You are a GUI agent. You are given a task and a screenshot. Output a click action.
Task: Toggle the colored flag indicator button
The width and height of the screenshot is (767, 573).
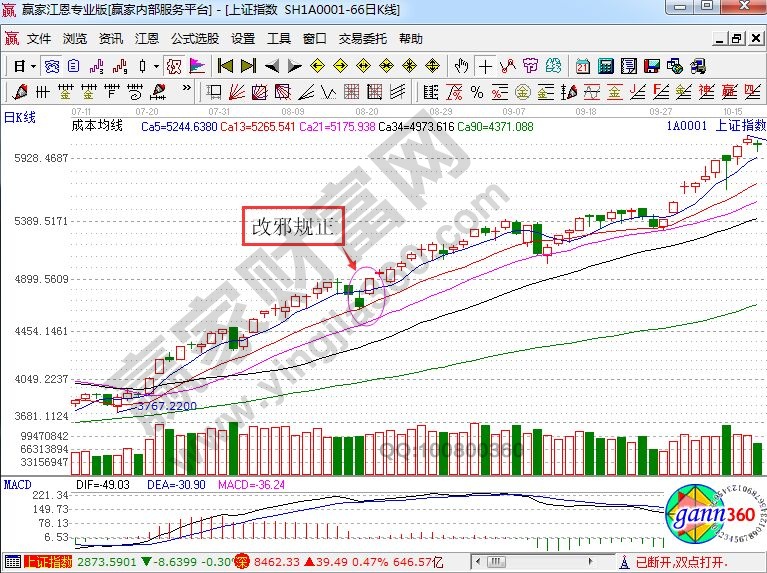197,66
